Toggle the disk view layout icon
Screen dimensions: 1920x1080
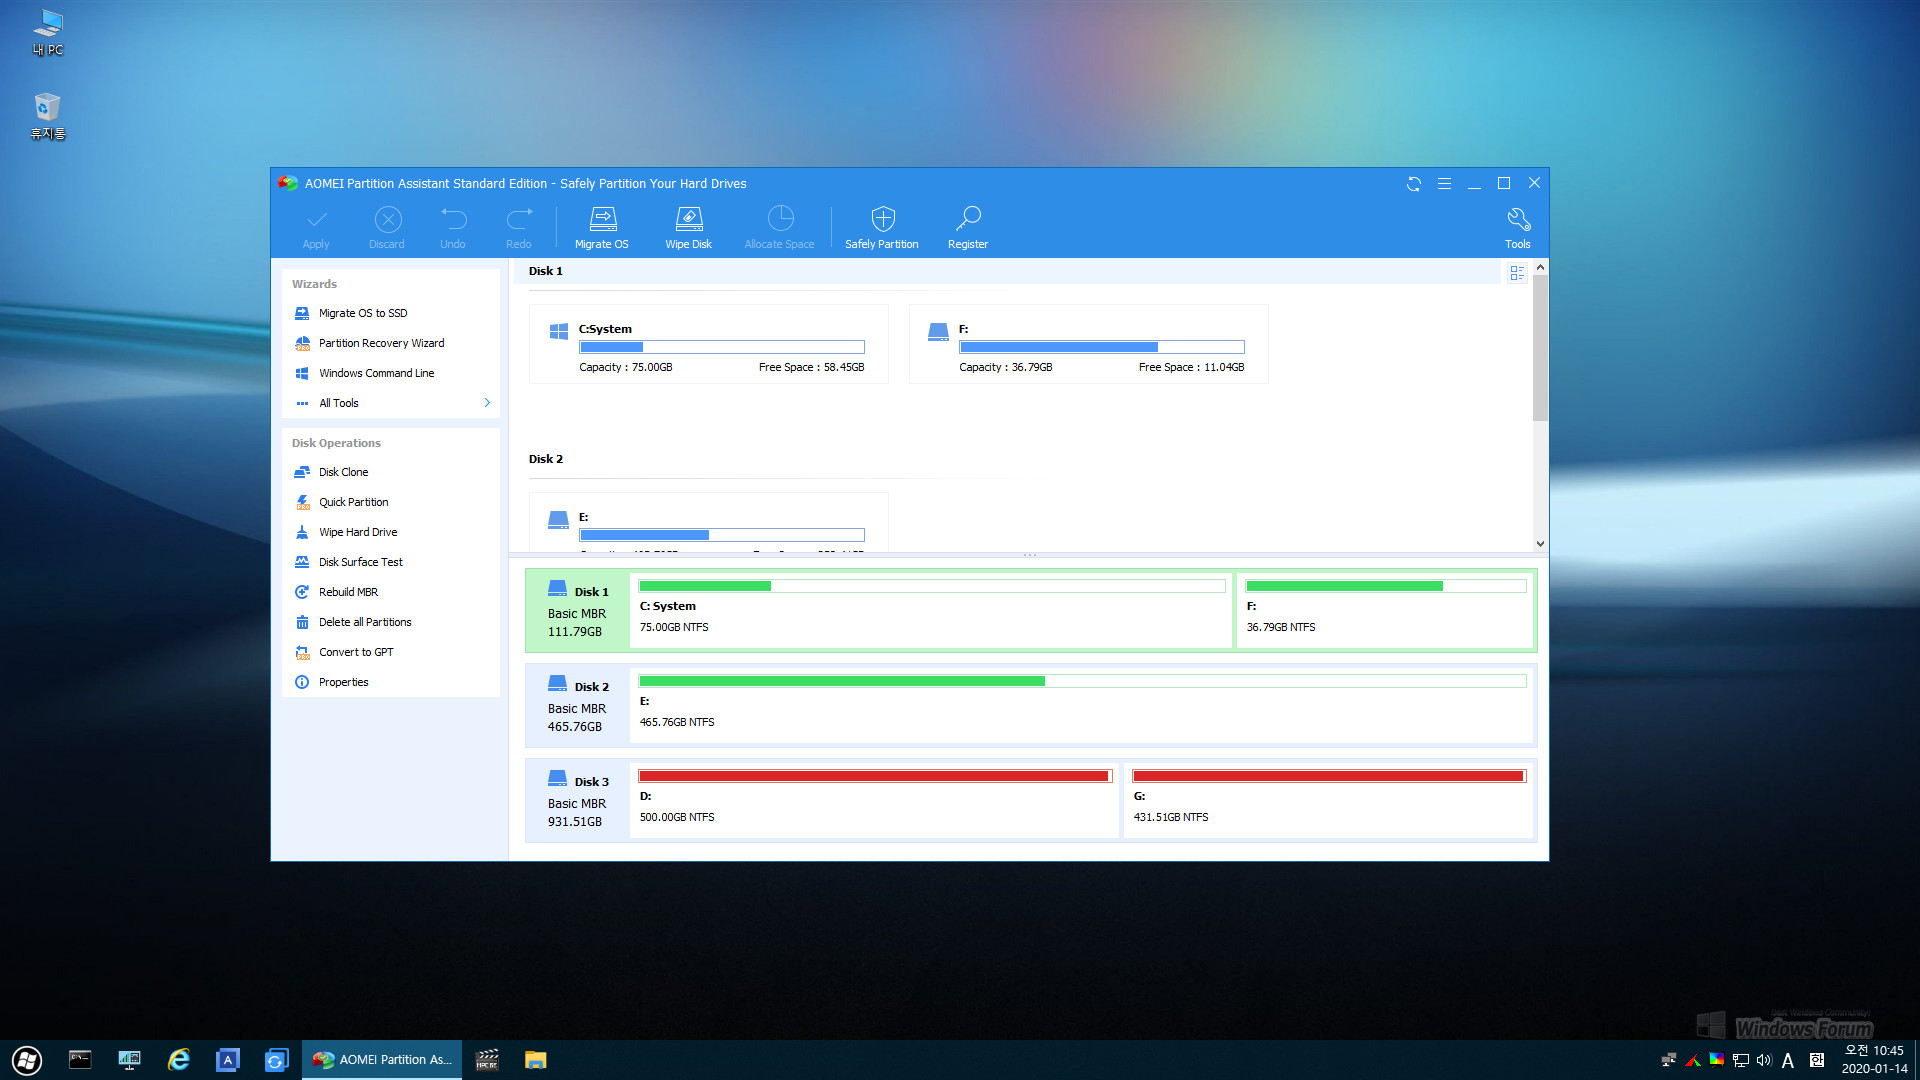pos(1517,273)
